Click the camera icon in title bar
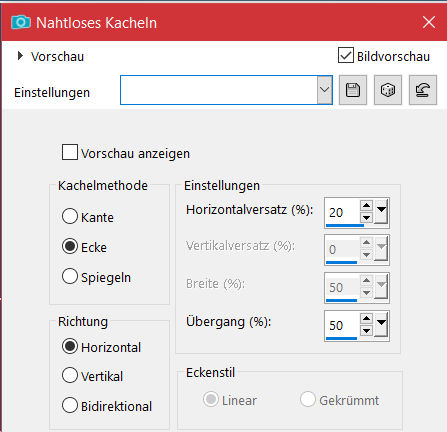This screenshot has height=432, width=447. (x=21, y=23)
